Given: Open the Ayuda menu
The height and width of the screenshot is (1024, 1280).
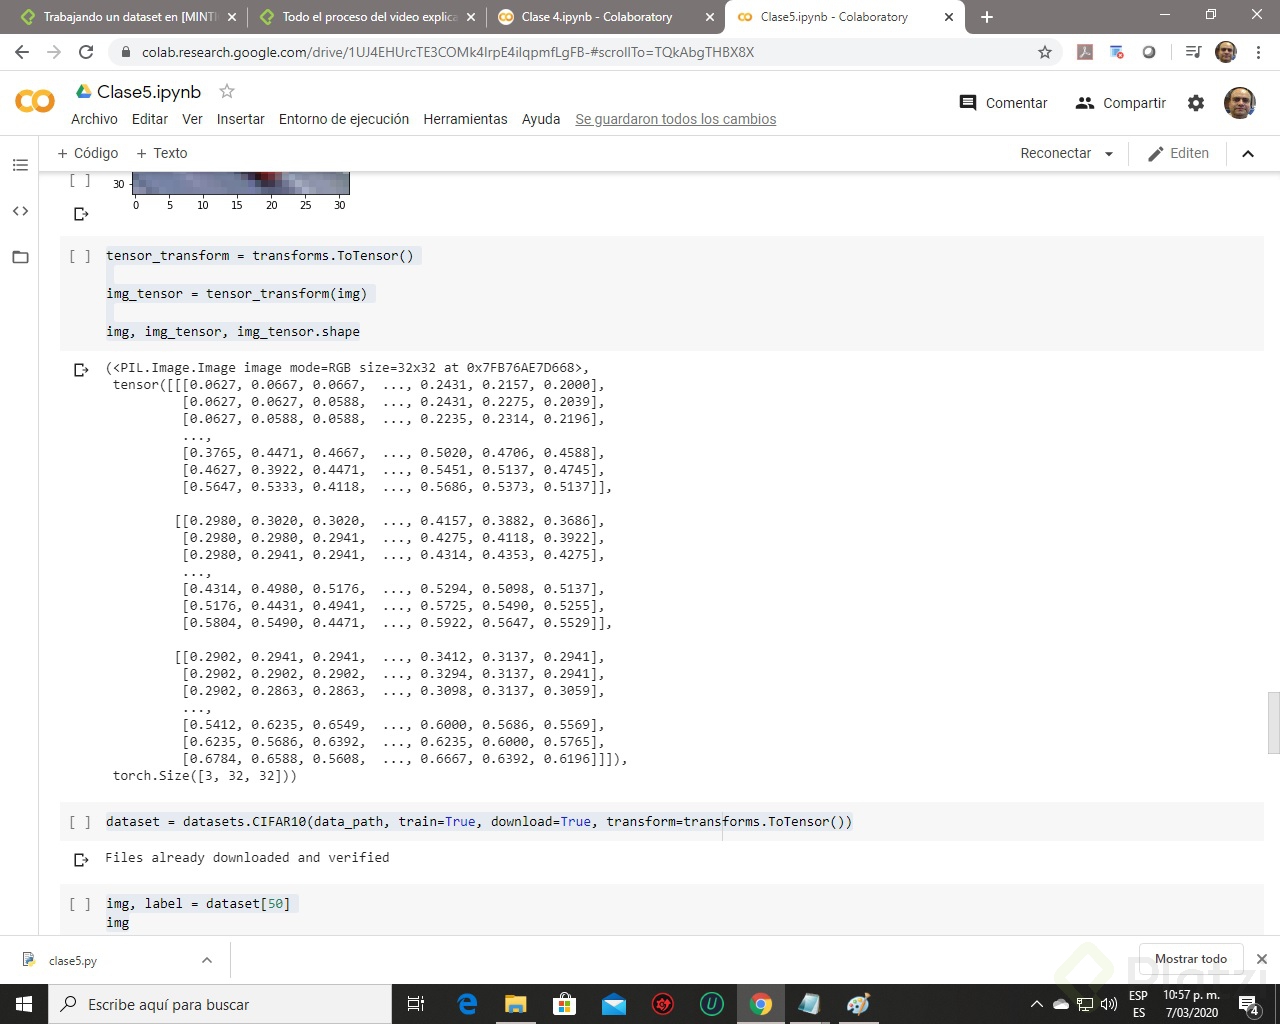Looking at the screenshot, I should (541, 119).
